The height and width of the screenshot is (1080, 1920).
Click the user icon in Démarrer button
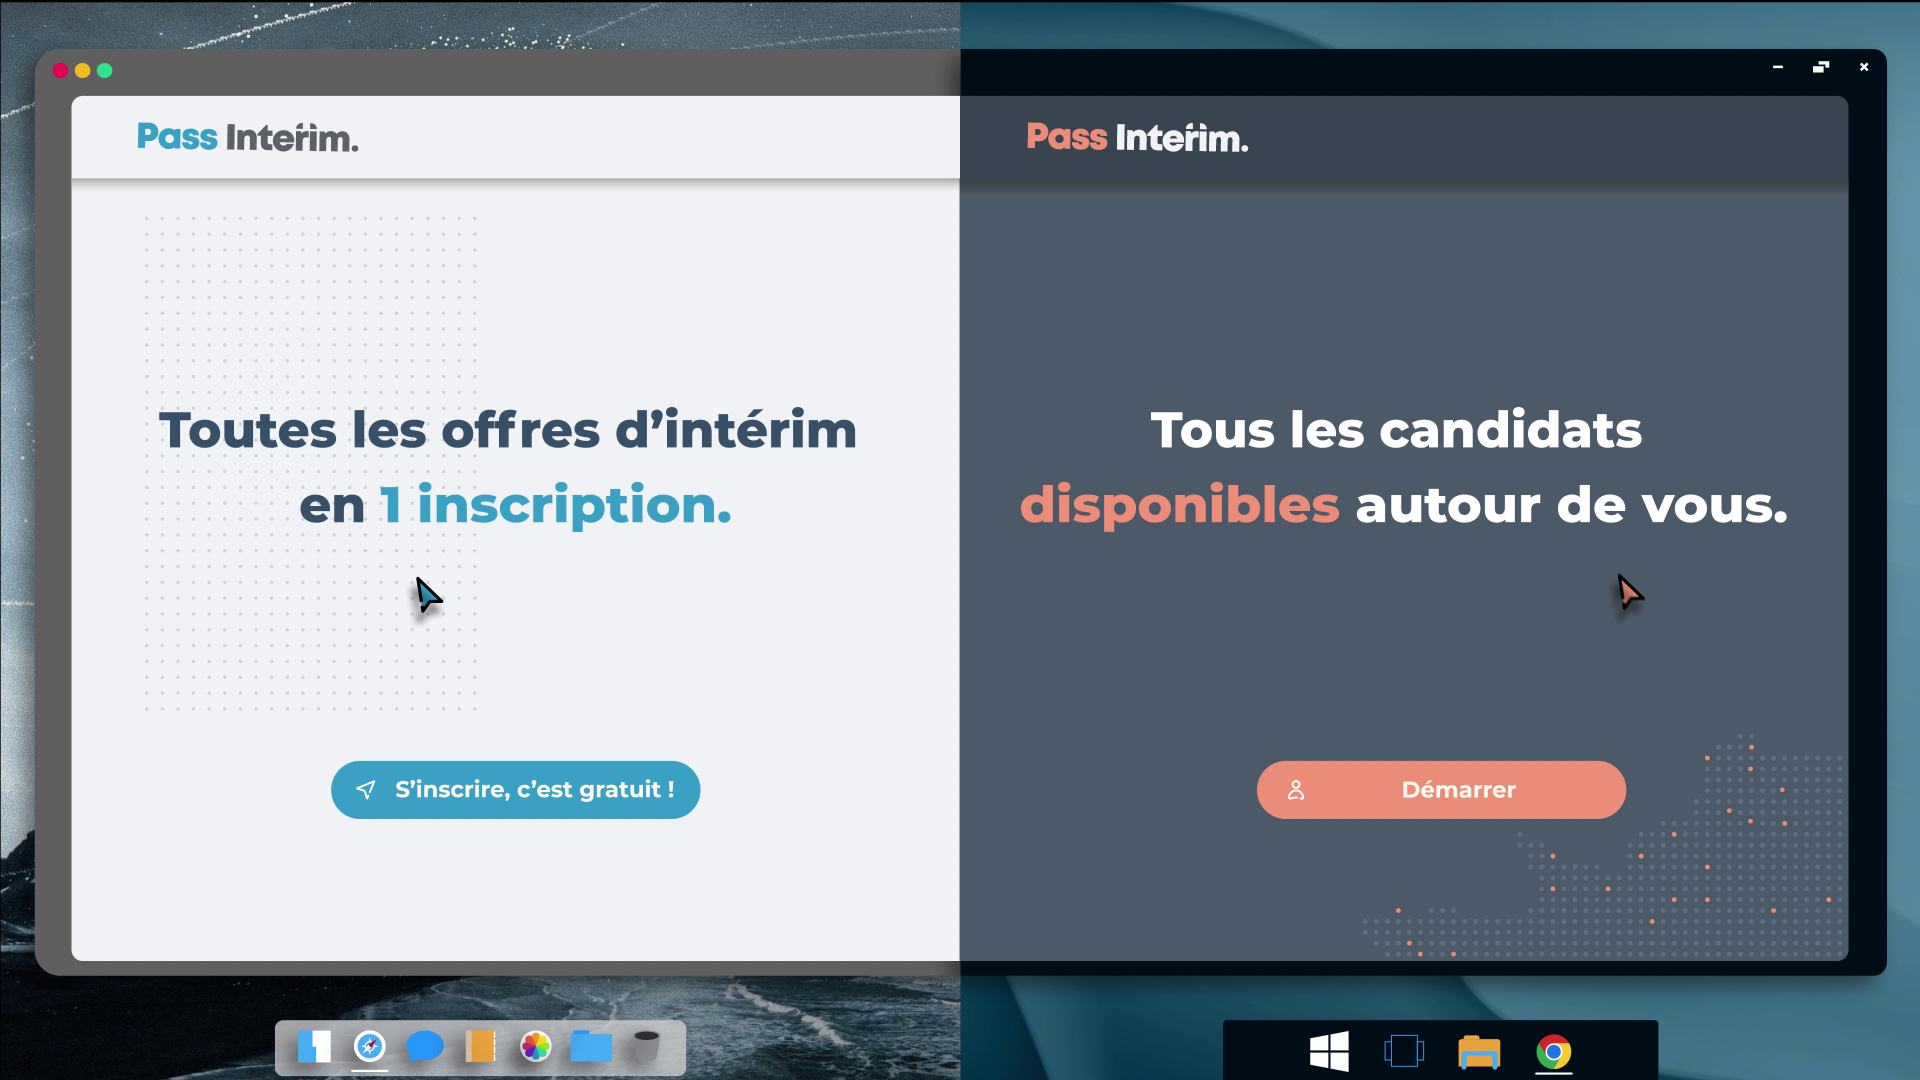(x=1296, y=790)
